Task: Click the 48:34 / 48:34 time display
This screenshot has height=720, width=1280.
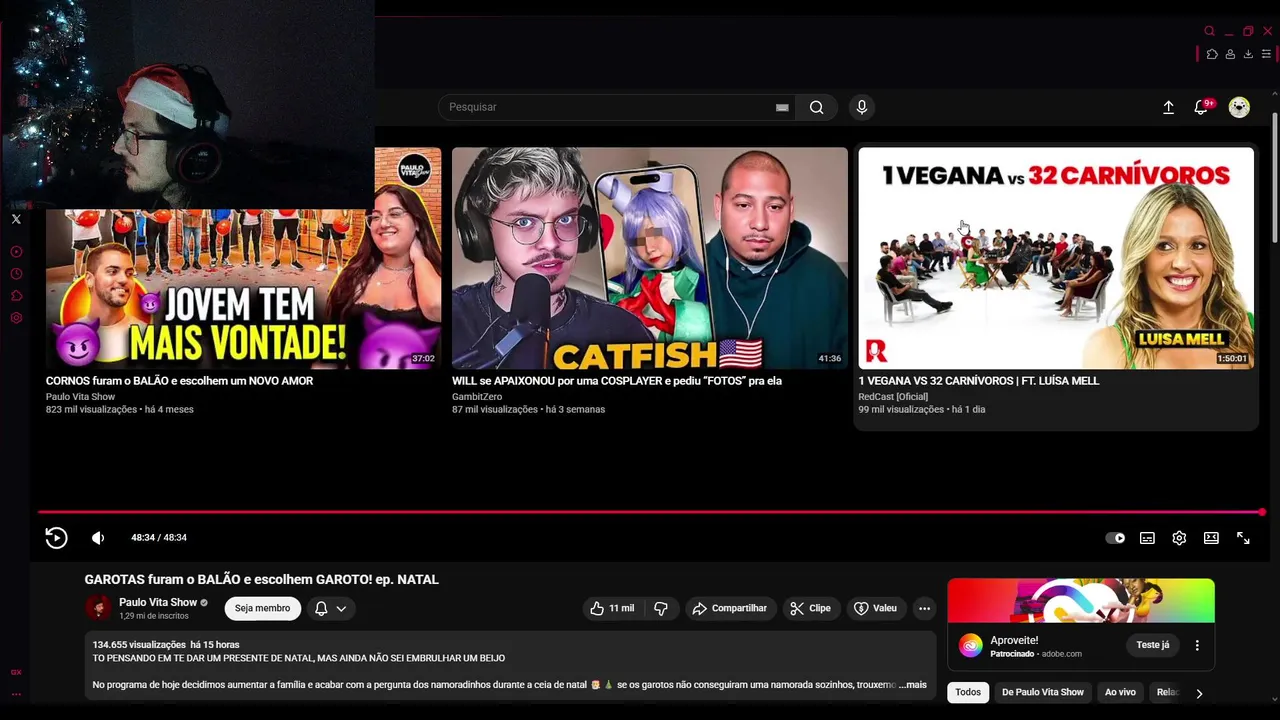Action: click(x=159, y=538)
